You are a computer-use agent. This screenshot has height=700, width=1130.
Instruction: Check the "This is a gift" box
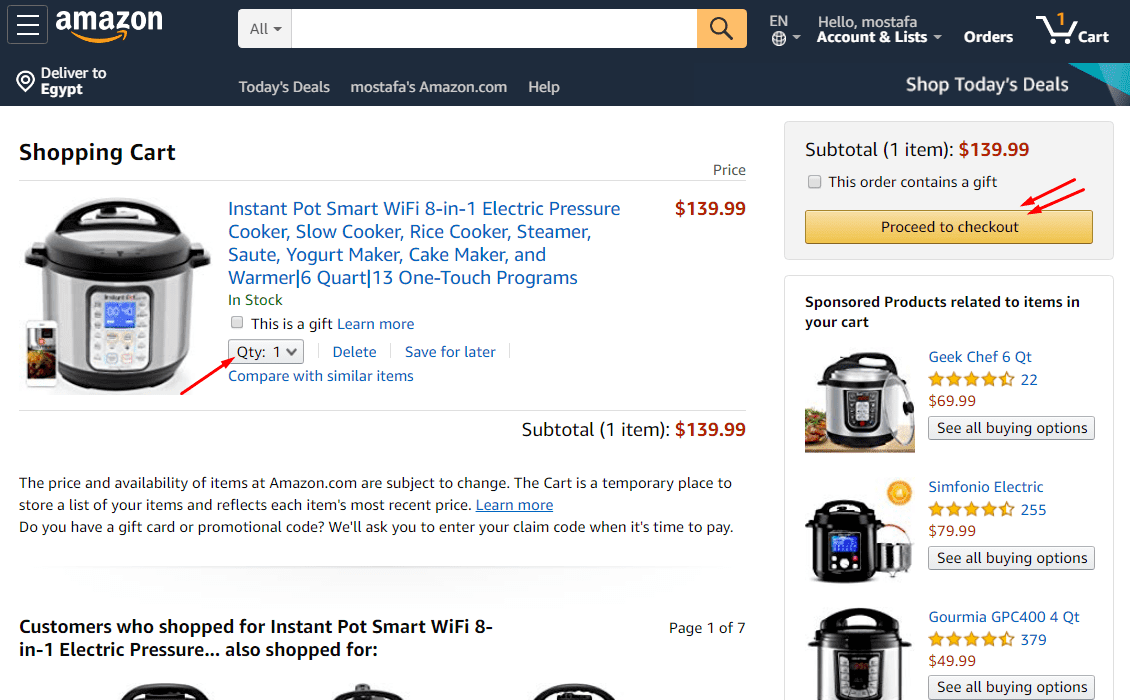(237, 323)
